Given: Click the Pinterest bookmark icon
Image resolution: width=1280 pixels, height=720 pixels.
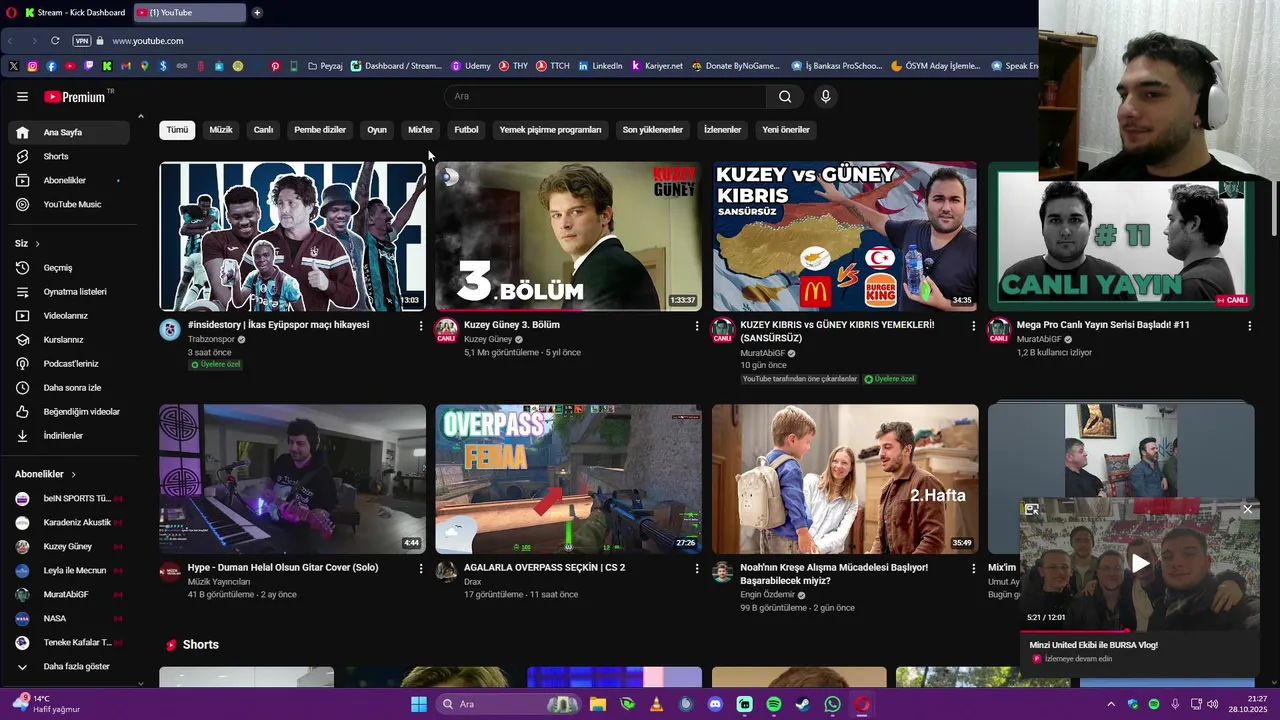Looking at the screenshot, I should 276,66.
